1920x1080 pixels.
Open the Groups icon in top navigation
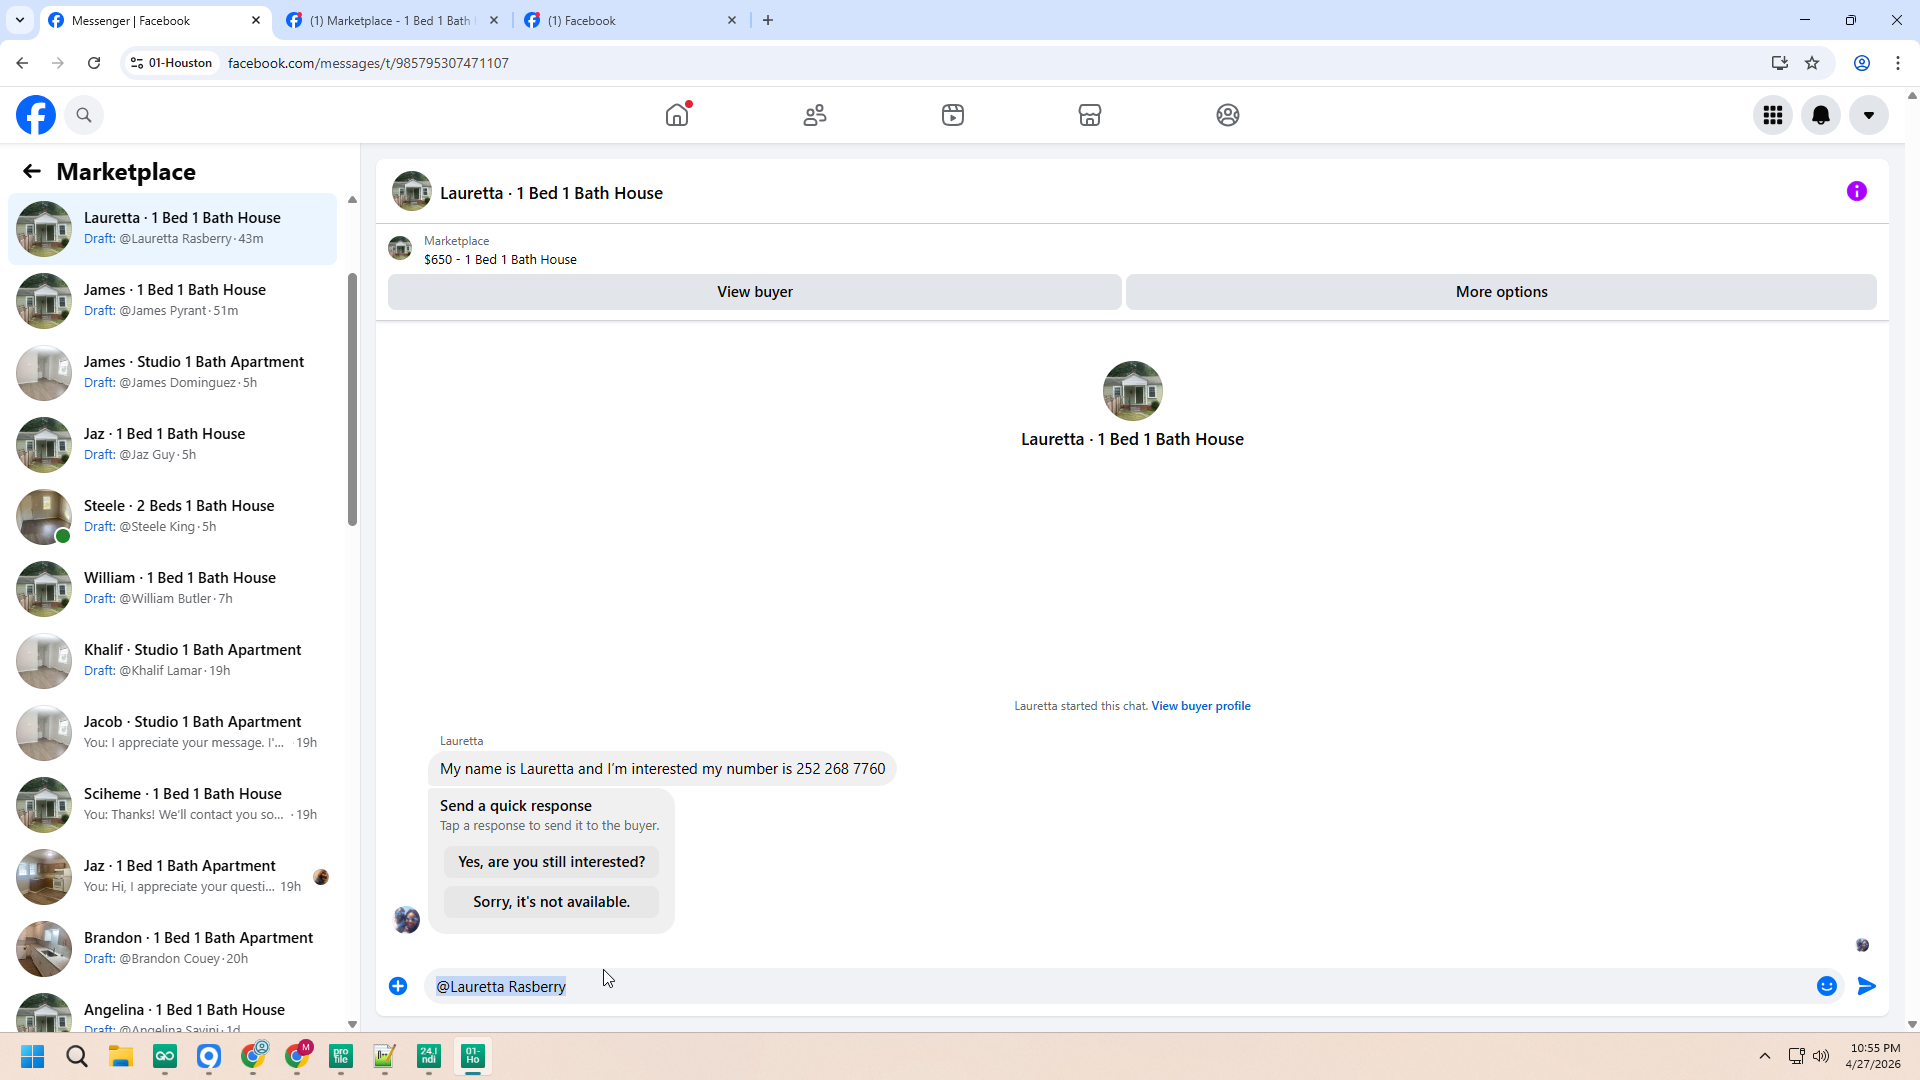[1227, 115]
